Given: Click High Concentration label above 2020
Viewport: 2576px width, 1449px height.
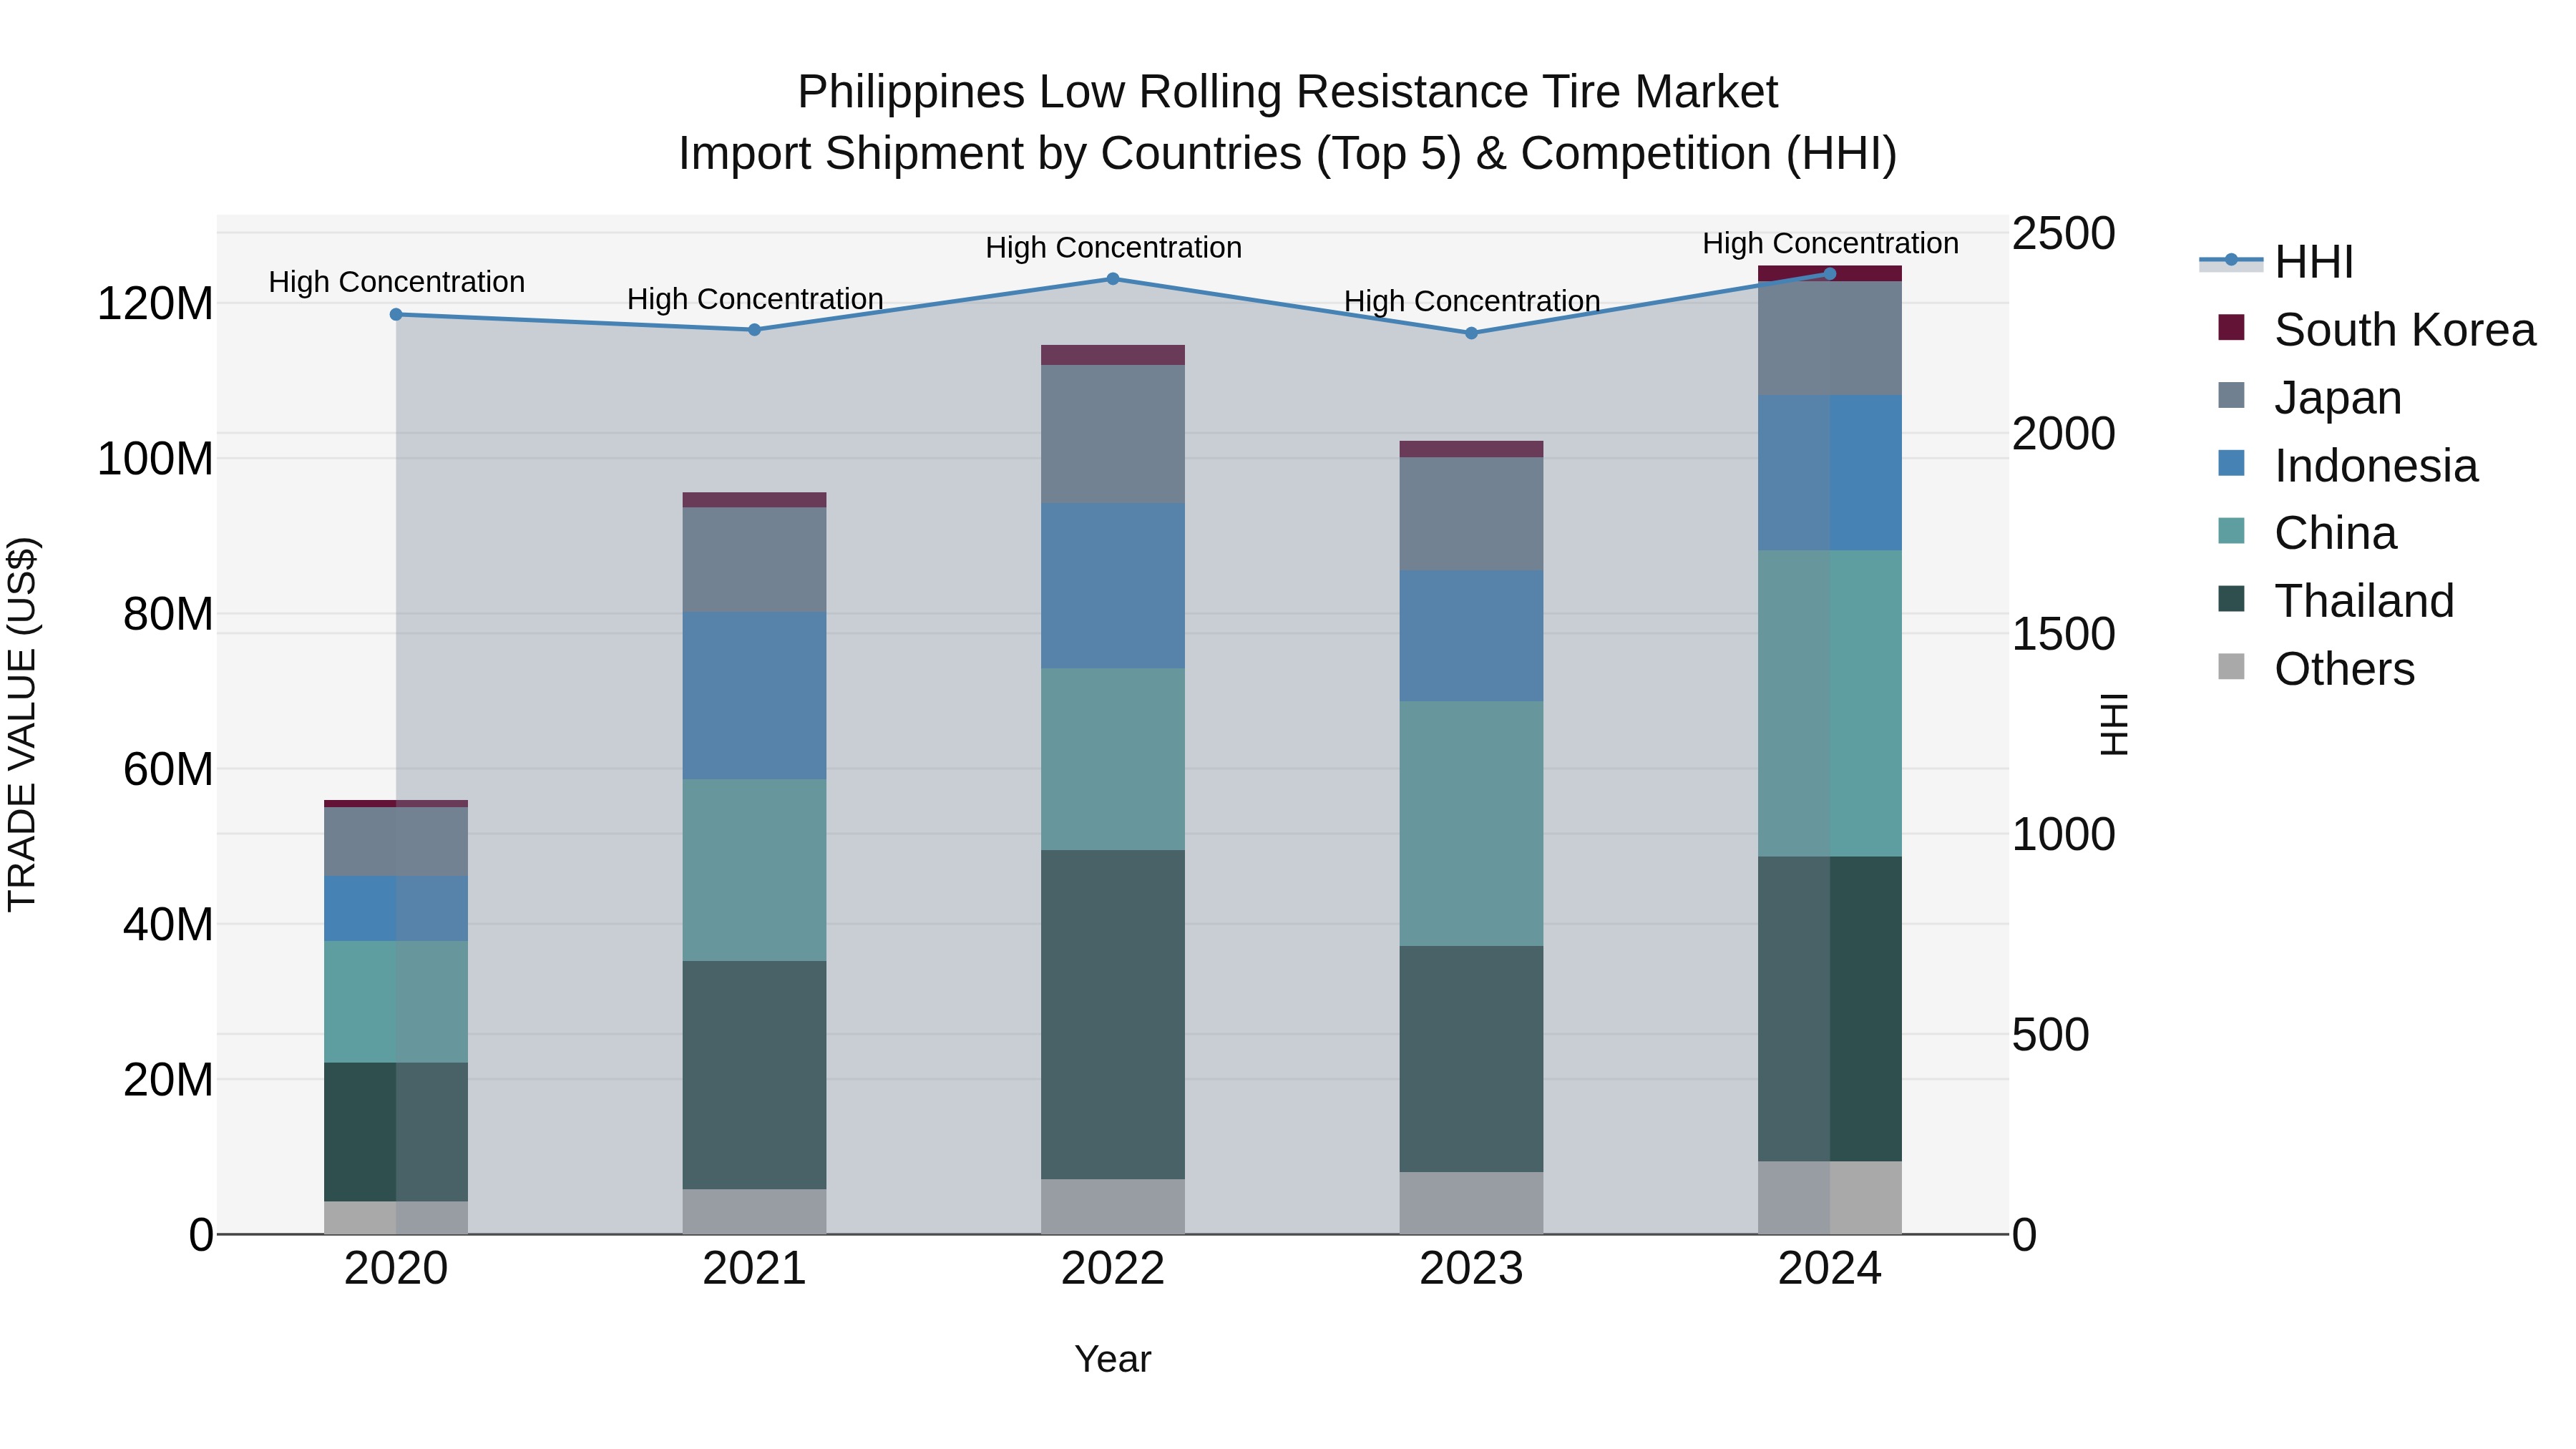Looking at the screenshot, I should (396, 282).
